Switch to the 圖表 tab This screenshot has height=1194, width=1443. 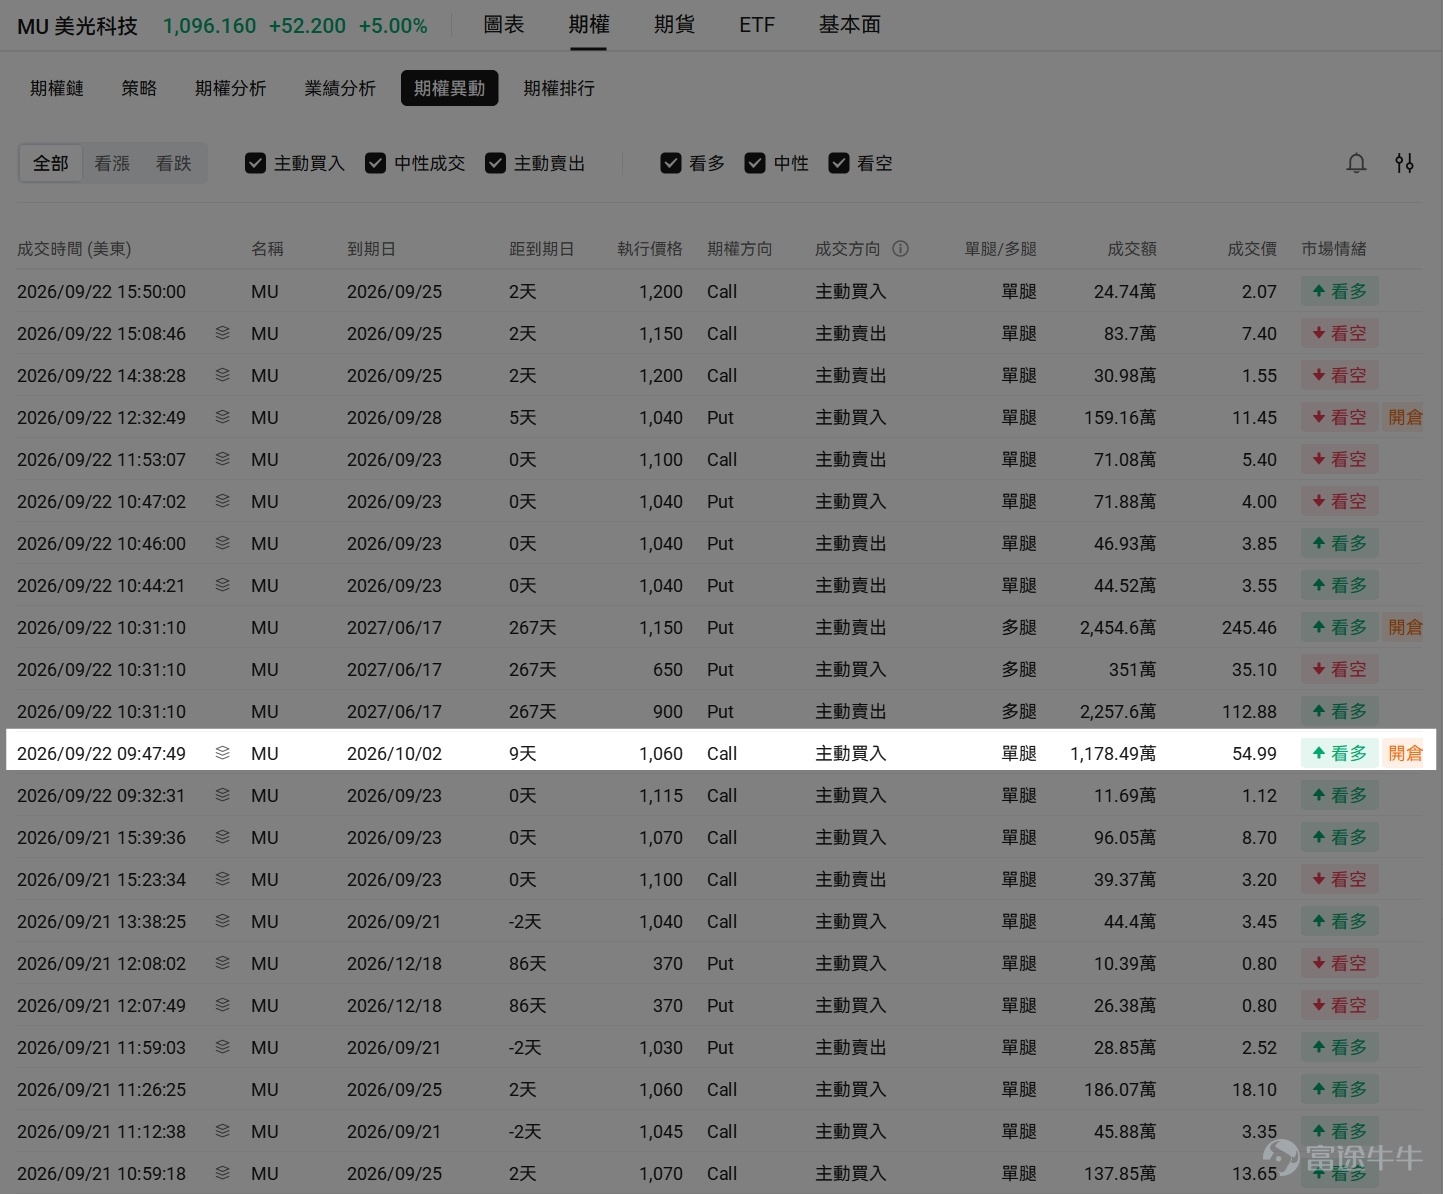[x=504, y=25]
